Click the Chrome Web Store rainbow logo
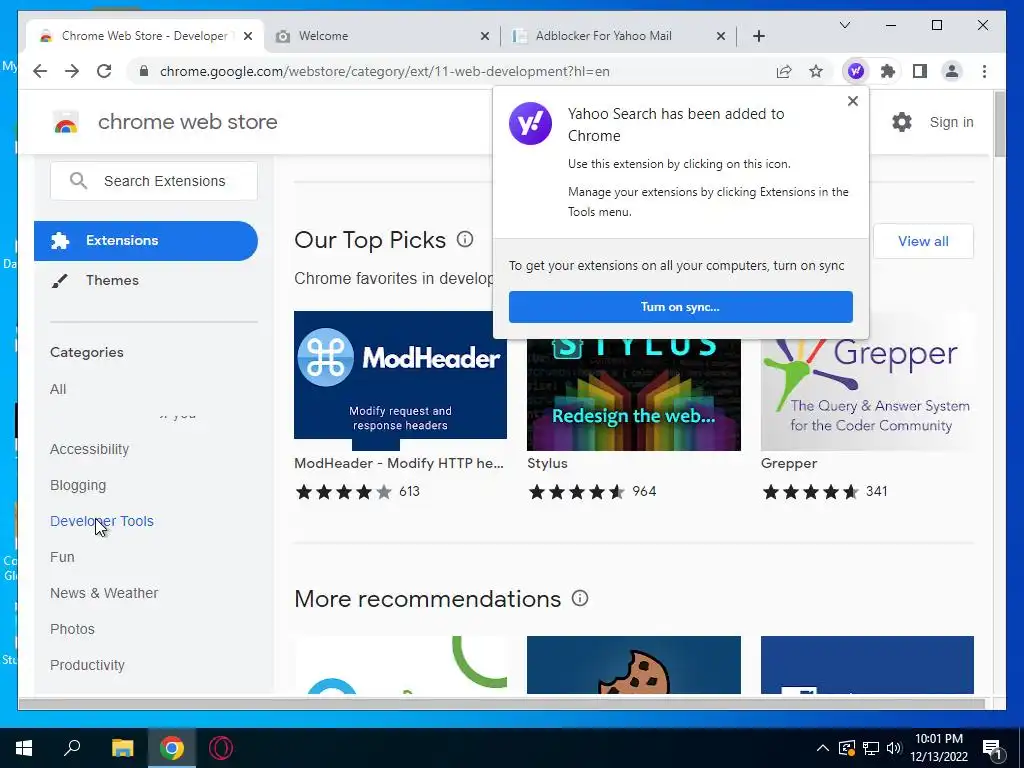The image size is (1024, 768). point(66,122)
